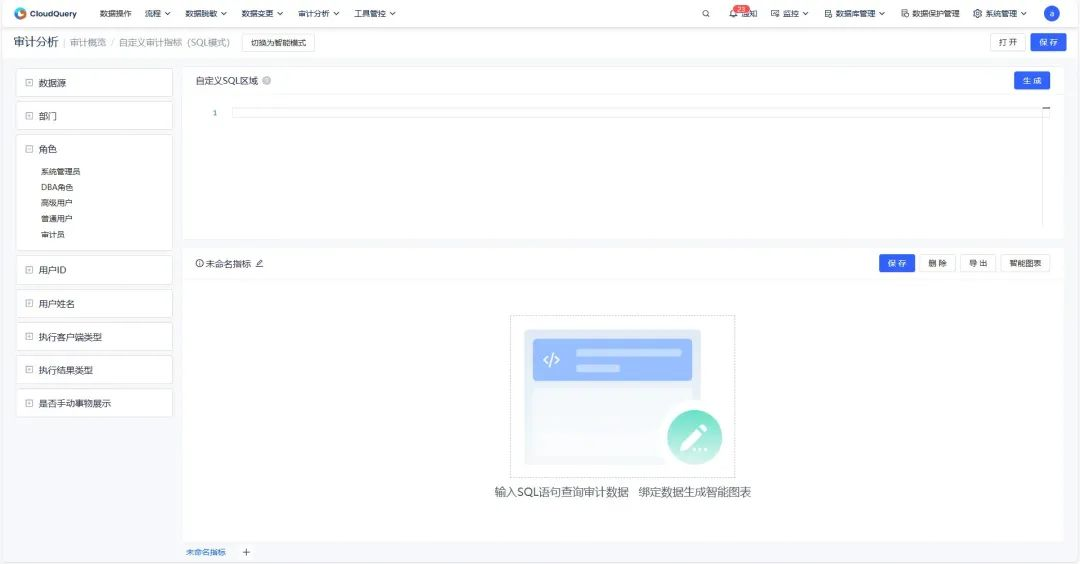Image resolution: width=1080 pixels, height=564 pixels.
Task: Open the 审计分析 dropdown menu
Action: coord(318,14)
